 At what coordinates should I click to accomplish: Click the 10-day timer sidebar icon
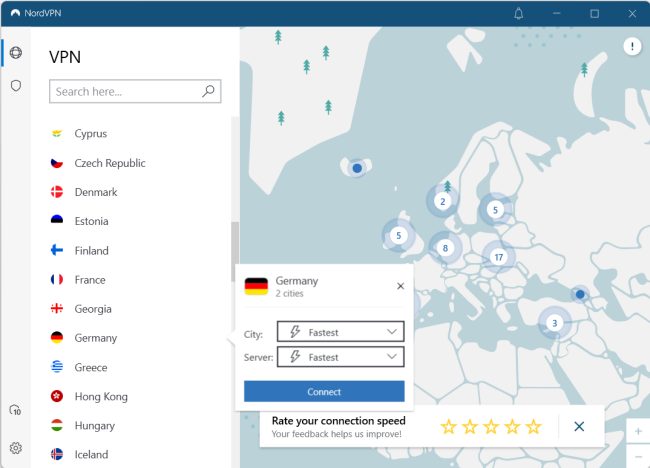pos(15,411)
